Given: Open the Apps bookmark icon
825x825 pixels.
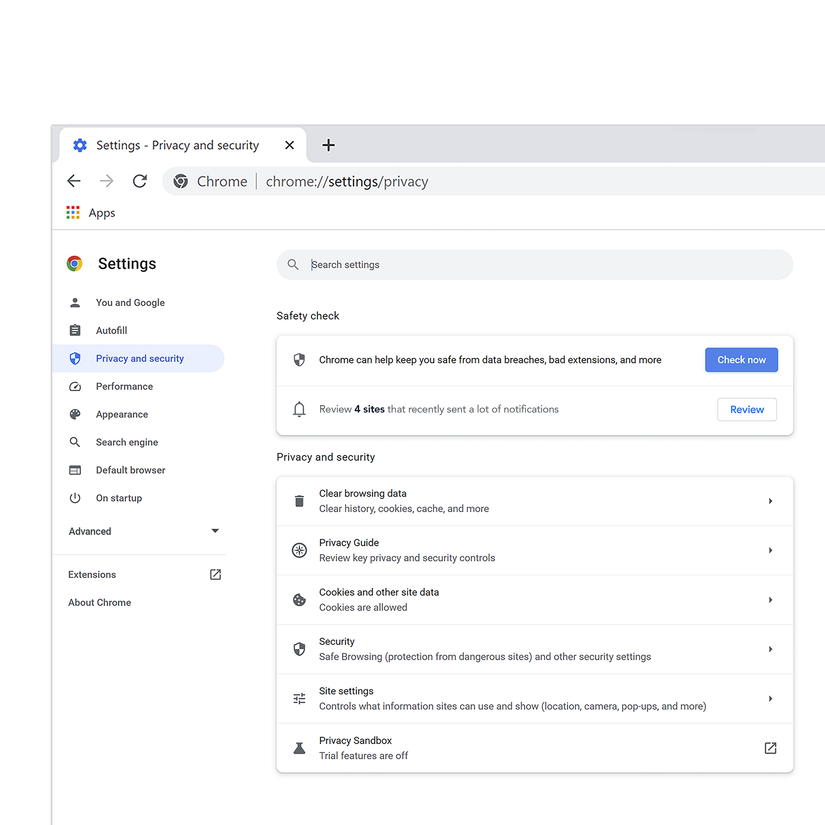Looking at the screenshot, I should (x=72, y=212).
